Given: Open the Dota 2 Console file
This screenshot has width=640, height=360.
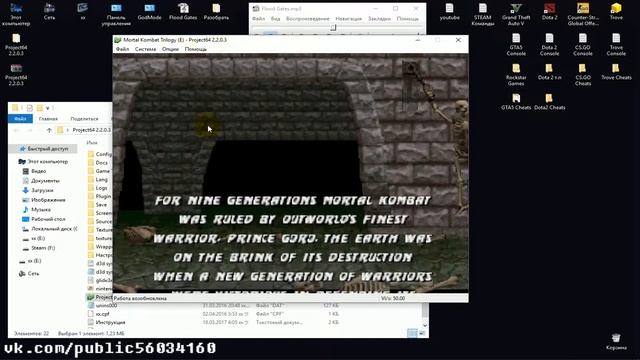Looking at the screenshot, I should (549, 44).
